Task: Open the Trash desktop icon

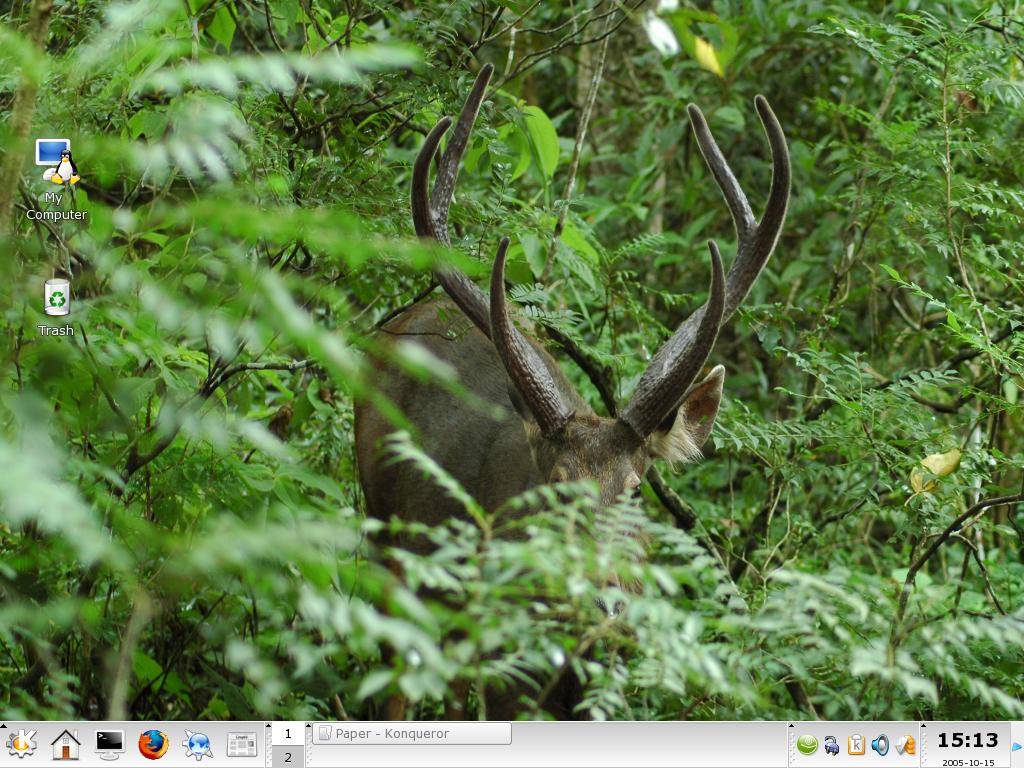Action: point(56,308)
